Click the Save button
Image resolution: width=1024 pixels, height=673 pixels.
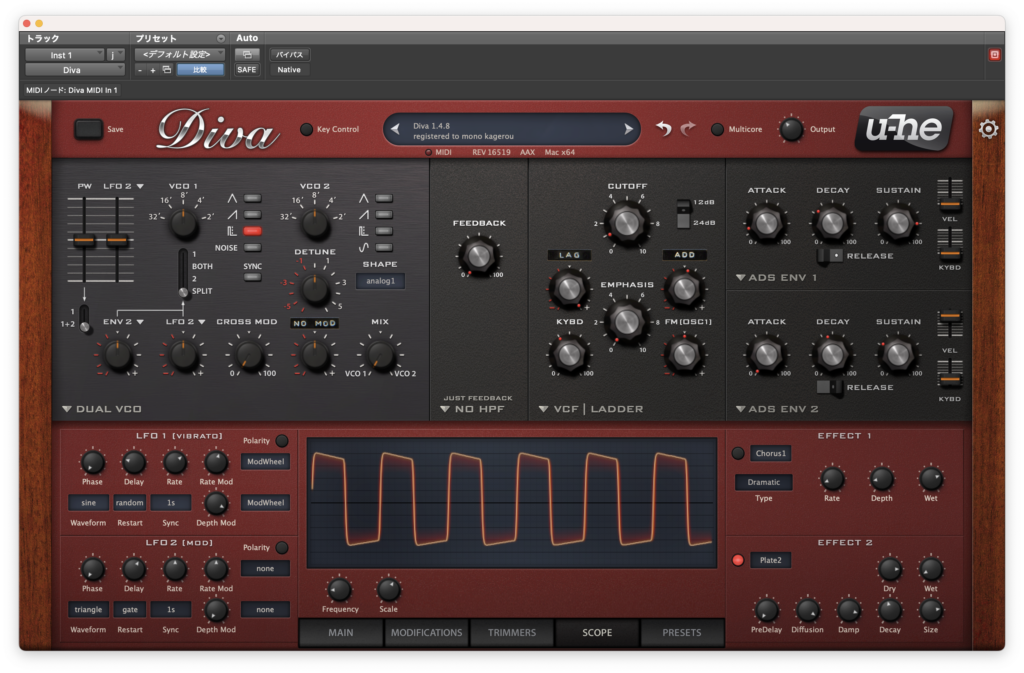pyautogui.click(x=88, y=129)
